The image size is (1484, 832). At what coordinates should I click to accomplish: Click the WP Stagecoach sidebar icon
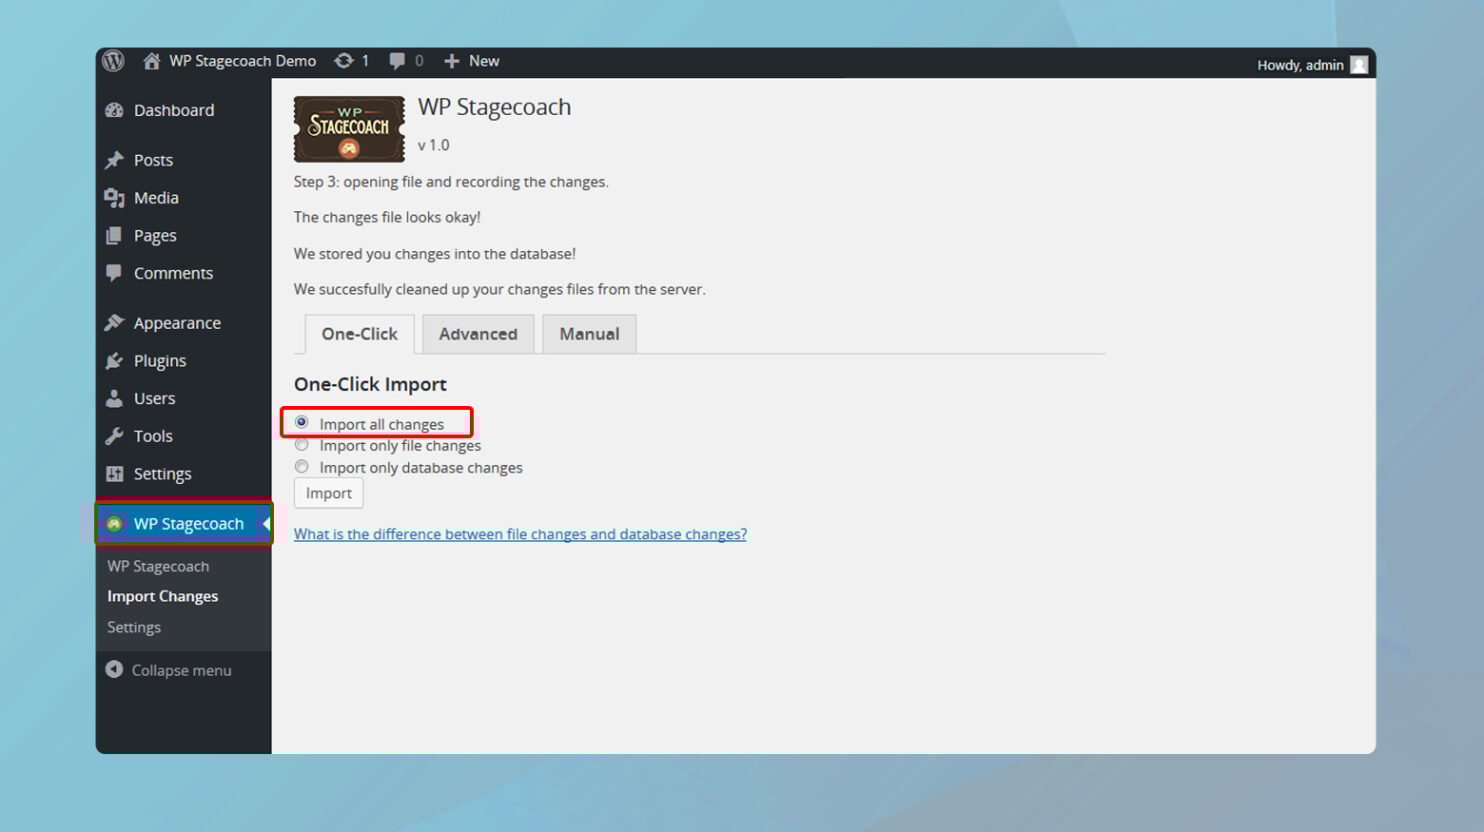point(114,523)
